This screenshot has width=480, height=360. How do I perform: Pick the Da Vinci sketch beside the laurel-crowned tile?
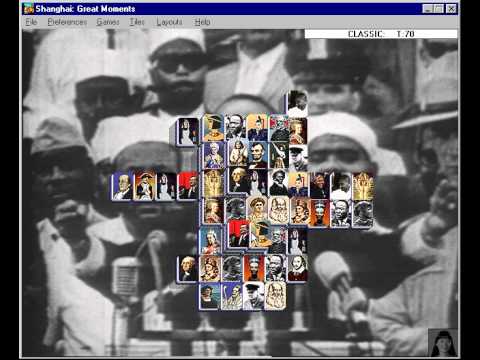(x=279, y=210)
